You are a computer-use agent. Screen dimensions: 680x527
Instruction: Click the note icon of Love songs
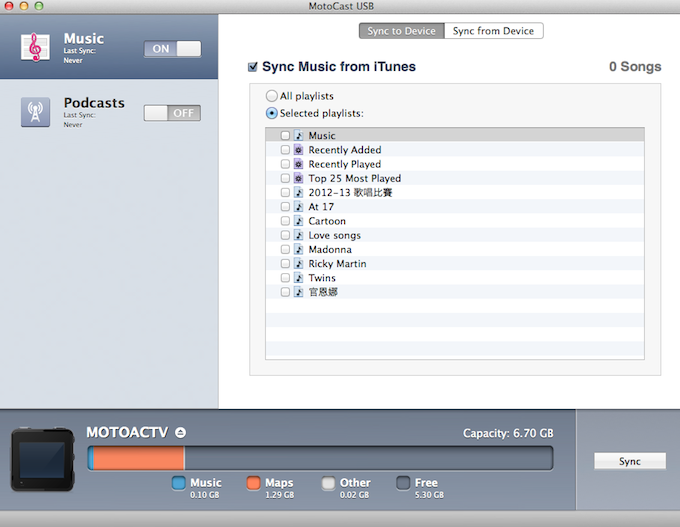click(298, 235)
